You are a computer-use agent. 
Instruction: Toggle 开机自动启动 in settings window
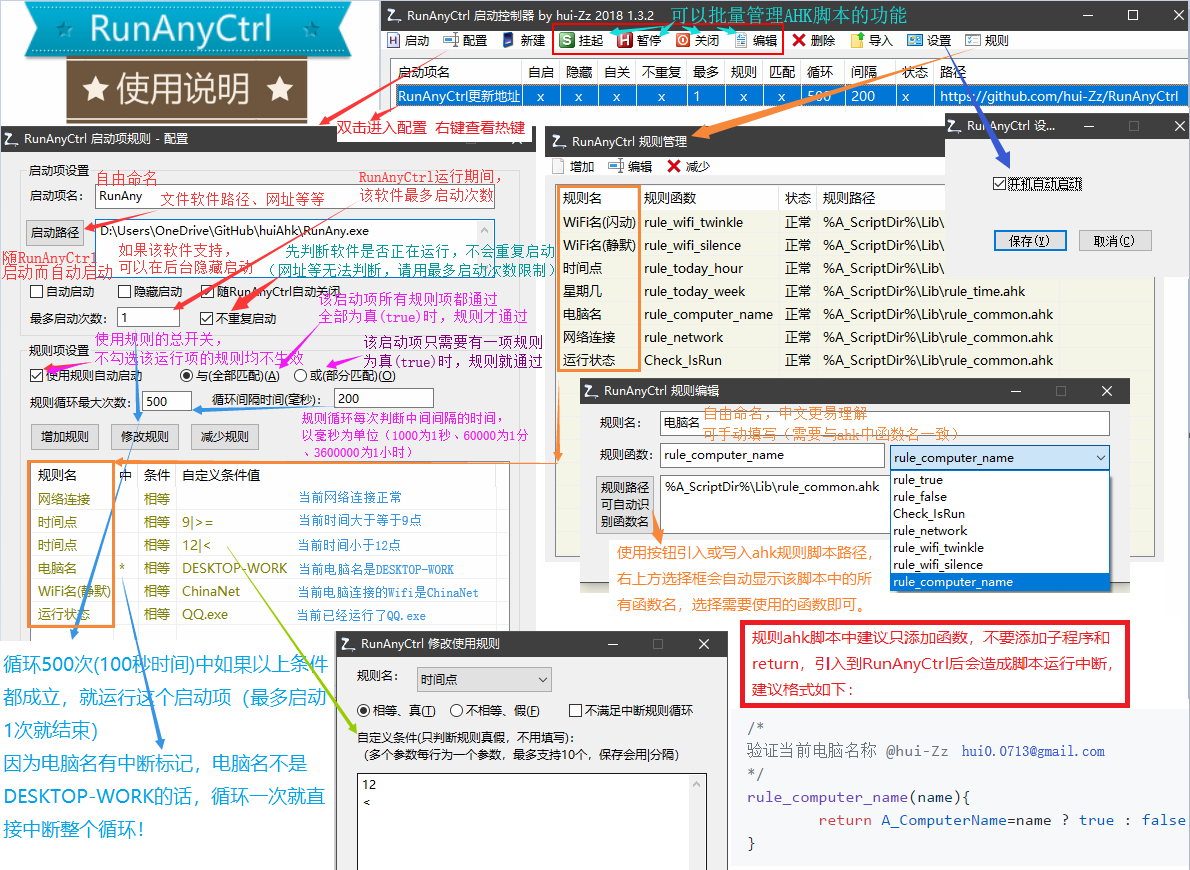pos(1000,184)
